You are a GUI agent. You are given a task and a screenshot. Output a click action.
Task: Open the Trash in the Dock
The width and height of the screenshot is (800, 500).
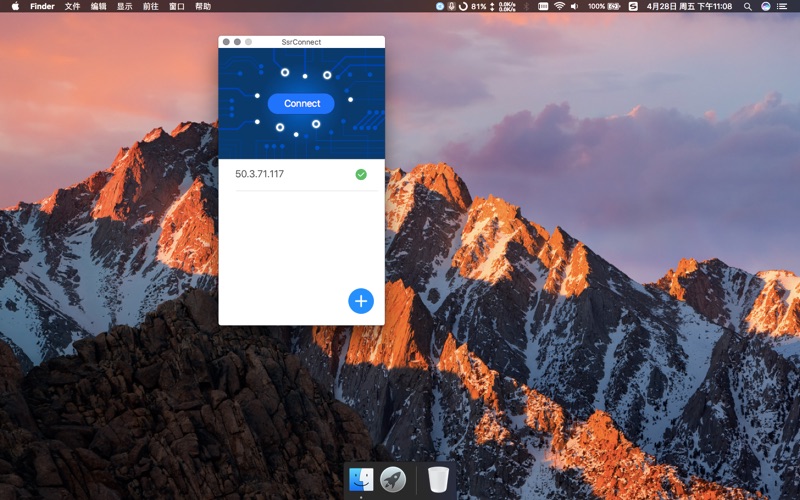coord(438,480)
